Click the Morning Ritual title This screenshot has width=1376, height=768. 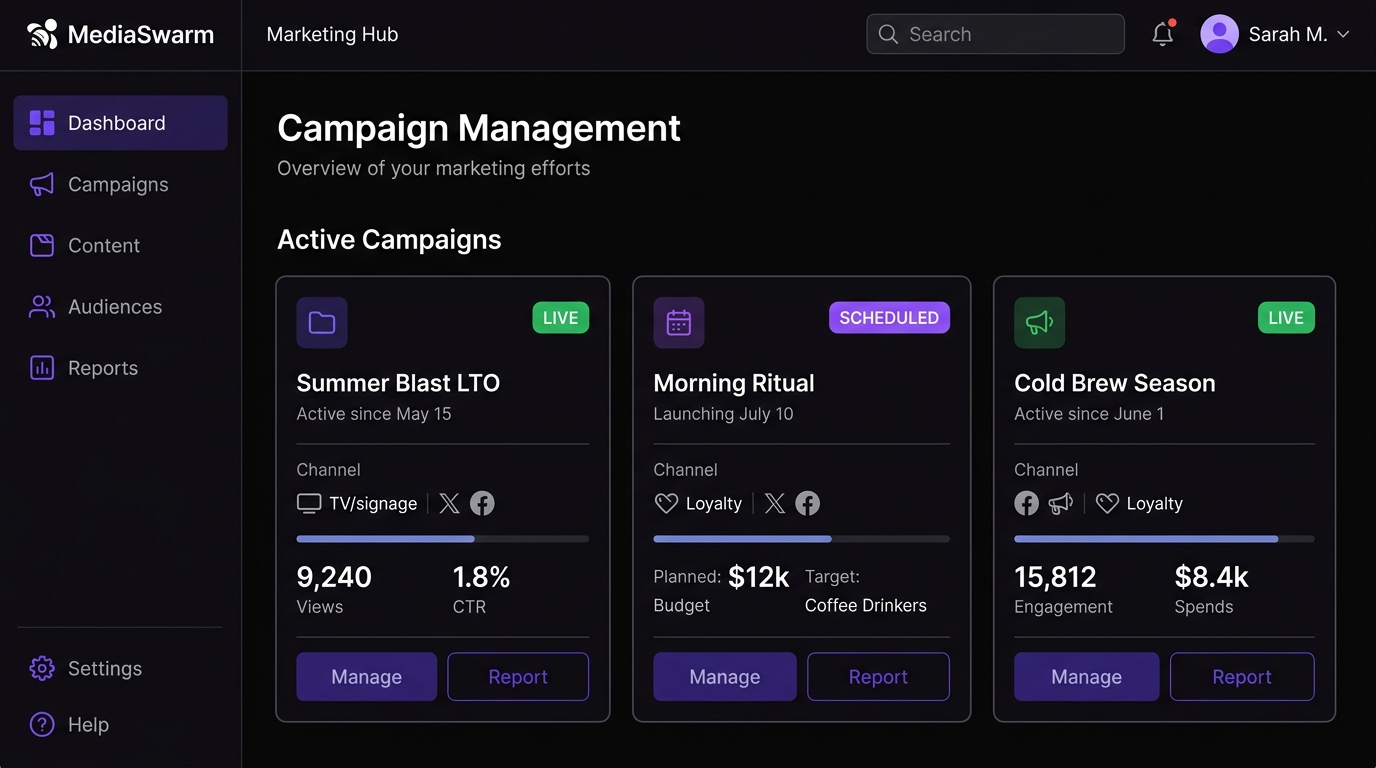pyautogui.click(x=734, y=383)
